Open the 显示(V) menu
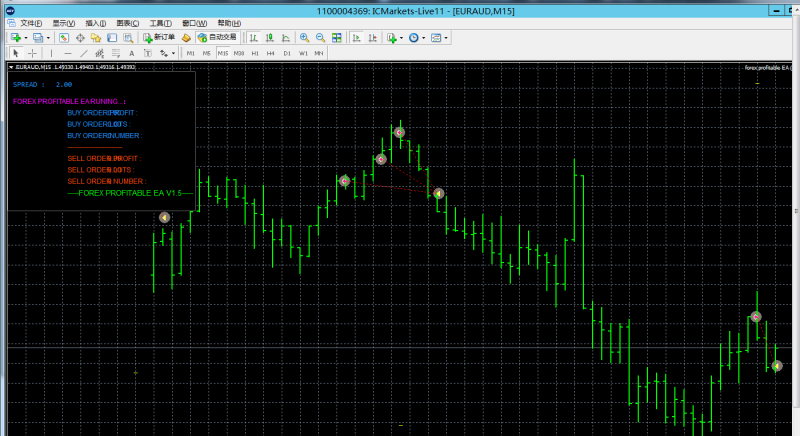 64,23
